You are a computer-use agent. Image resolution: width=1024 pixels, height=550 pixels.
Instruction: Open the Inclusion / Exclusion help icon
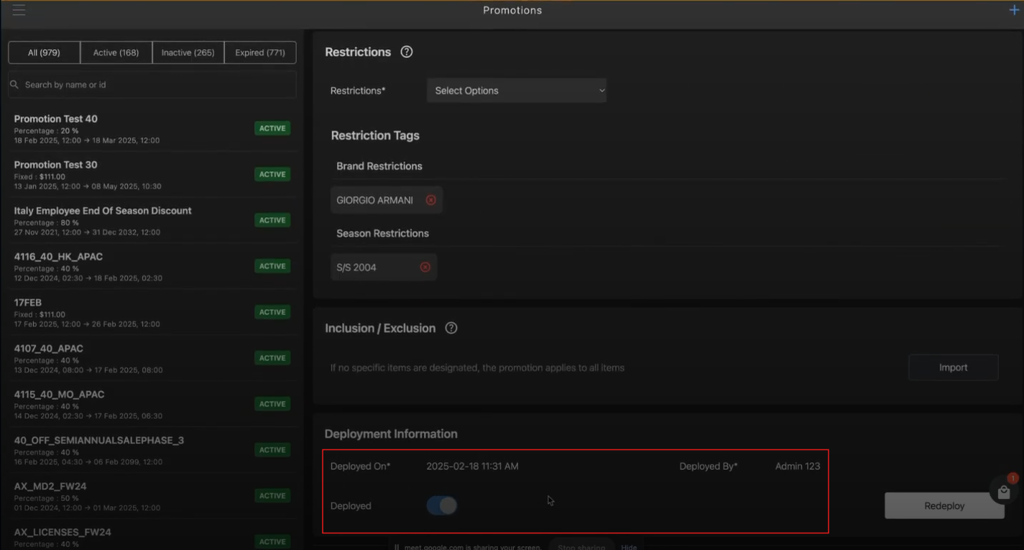click(451, 328)
